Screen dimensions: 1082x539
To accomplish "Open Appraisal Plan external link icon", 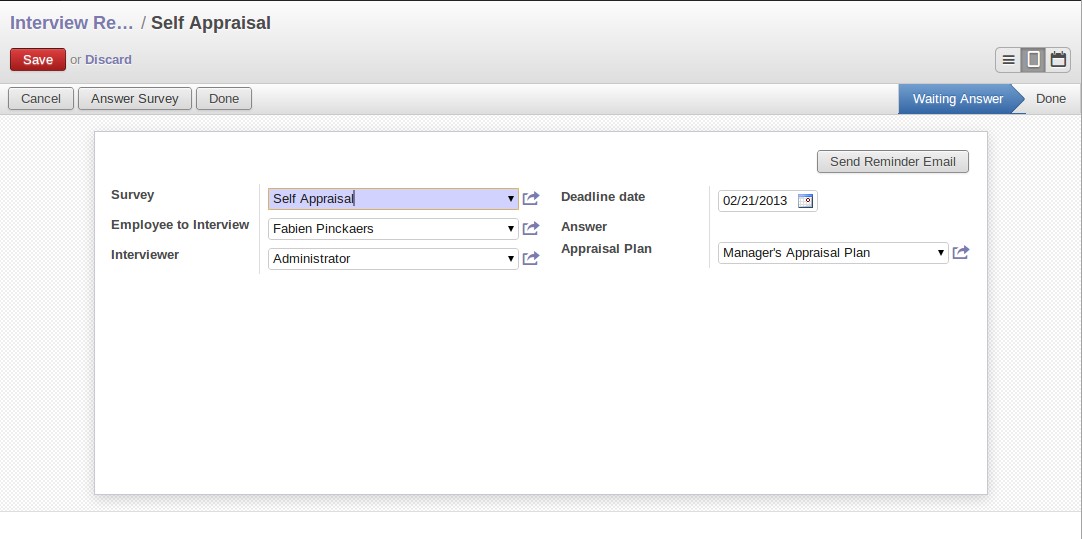I will pos(961,253).
